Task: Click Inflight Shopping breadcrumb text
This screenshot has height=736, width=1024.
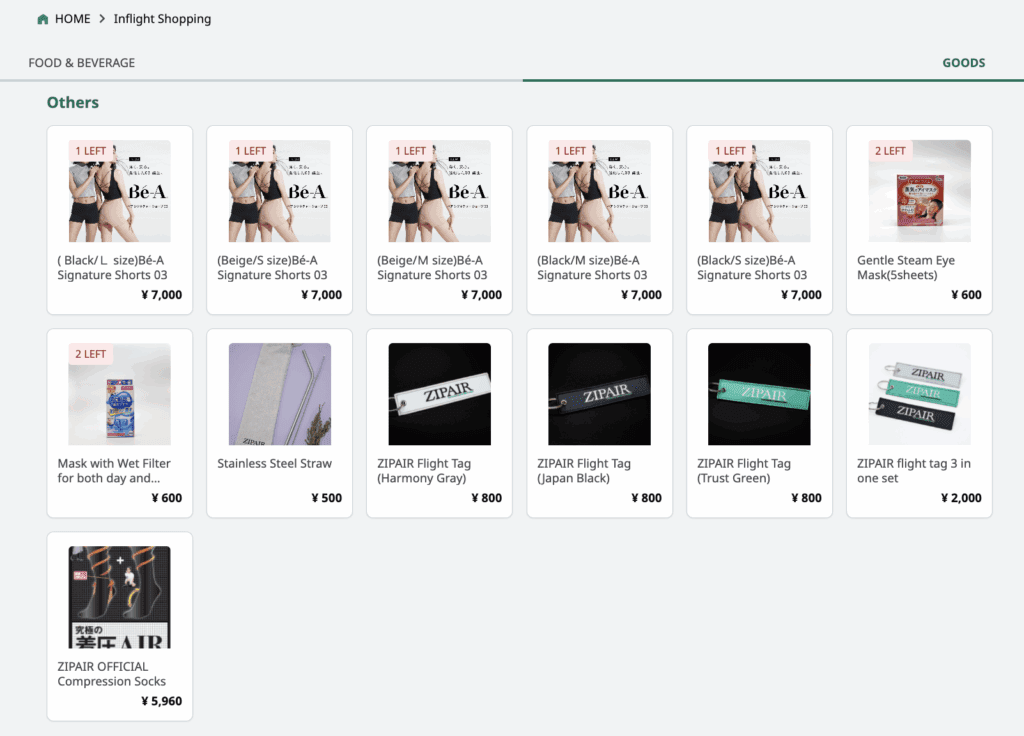Action: (x=162, y=19)
